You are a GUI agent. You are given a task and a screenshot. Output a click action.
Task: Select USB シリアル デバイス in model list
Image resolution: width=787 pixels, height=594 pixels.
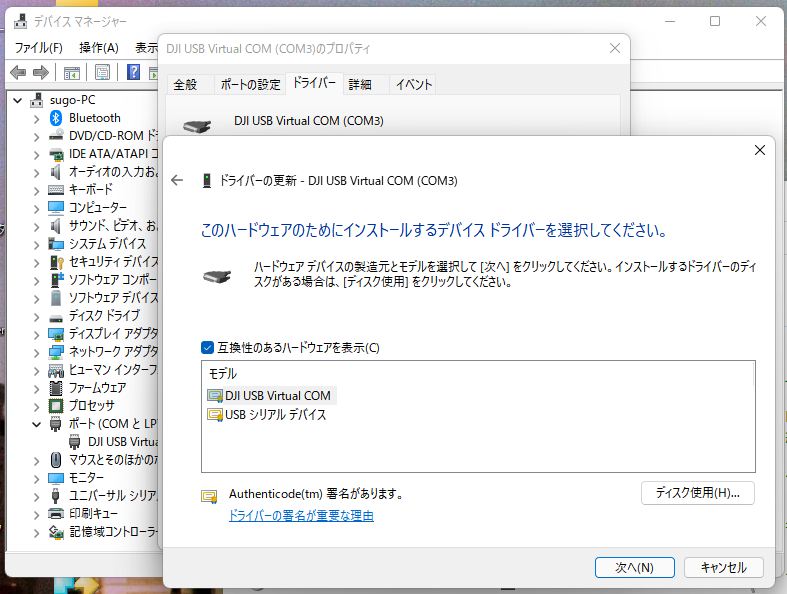point(267,415)
